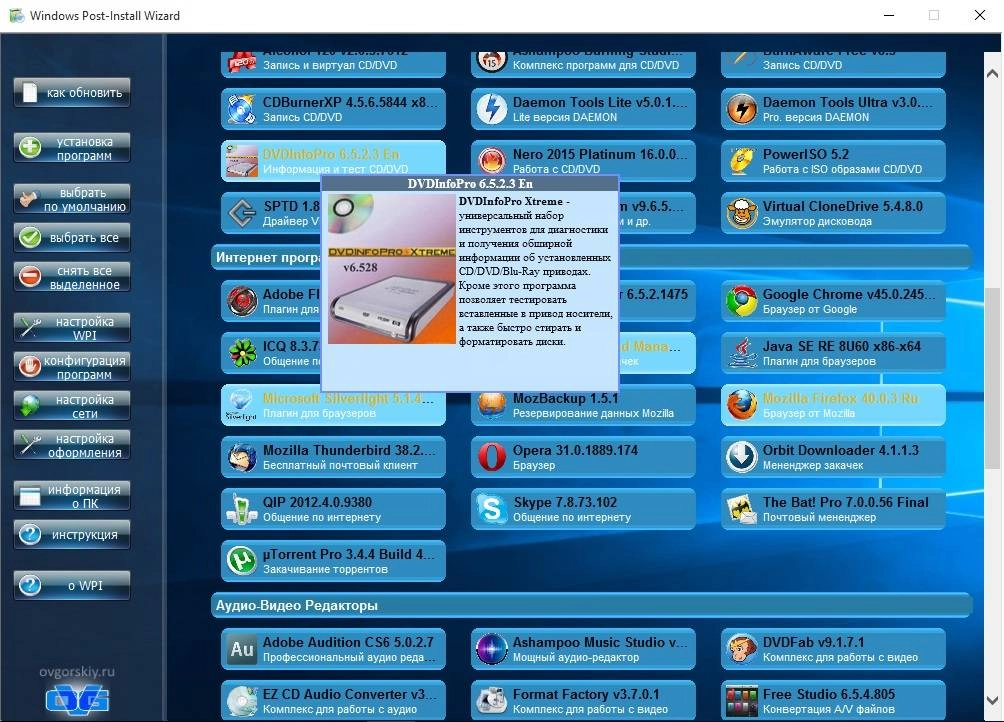Click the DVDFab monkey icon
1004x722 pixels.
point(741,649)
